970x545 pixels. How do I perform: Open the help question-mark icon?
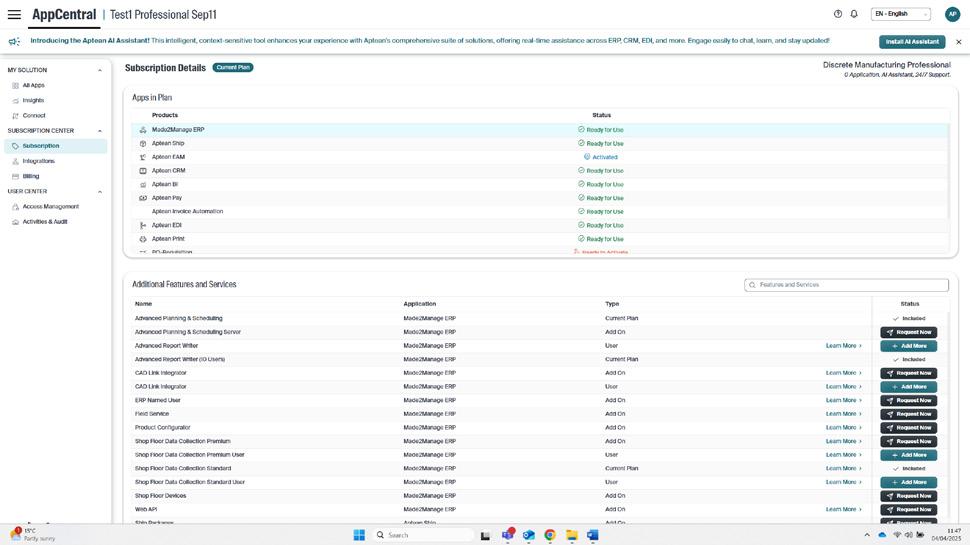[x=838, y=14]
